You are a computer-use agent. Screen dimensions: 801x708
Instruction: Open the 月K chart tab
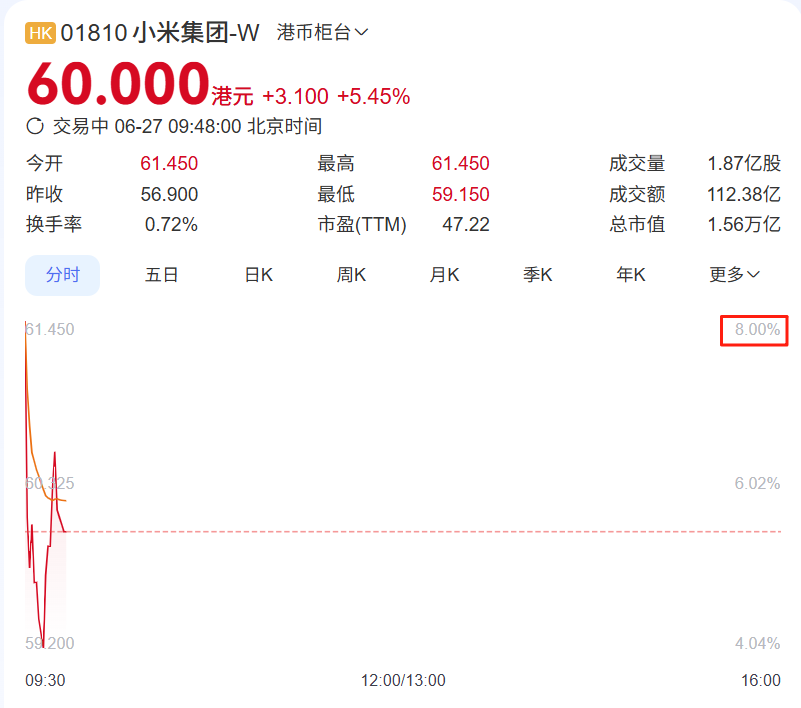(x=444, y=275)
